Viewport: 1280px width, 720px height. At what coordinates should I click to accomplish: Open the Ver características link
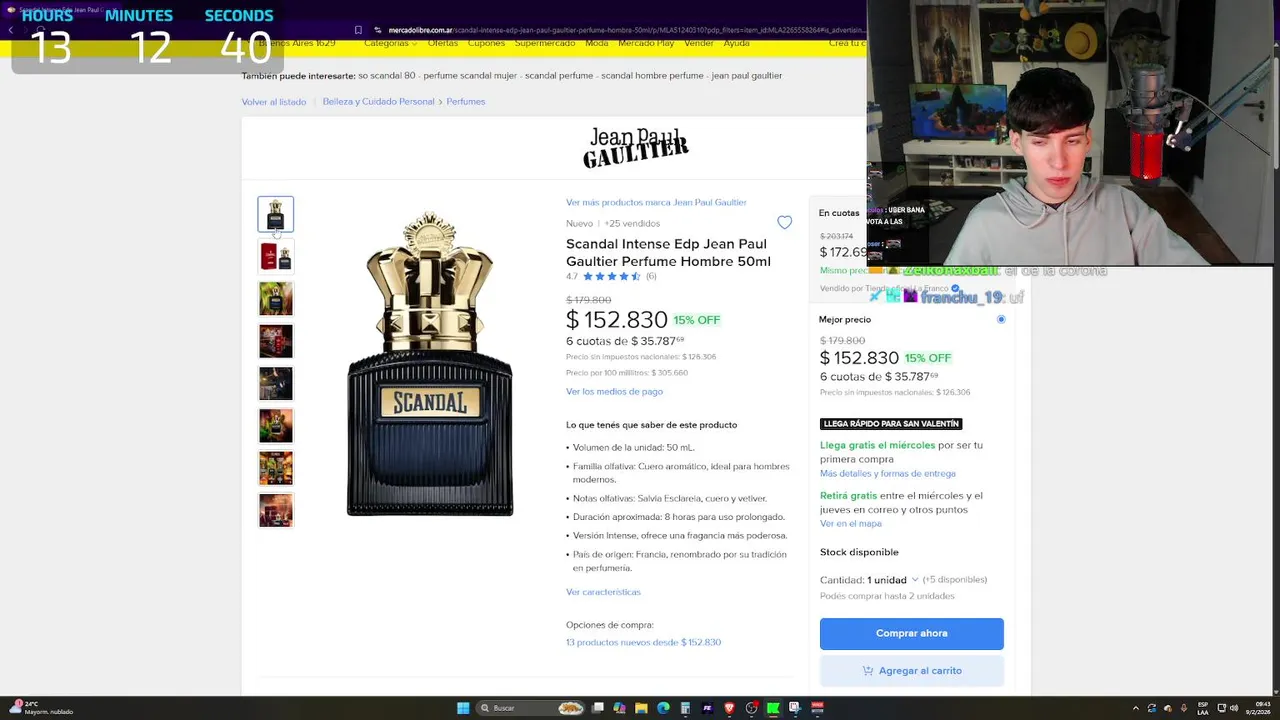pos(603,592)
